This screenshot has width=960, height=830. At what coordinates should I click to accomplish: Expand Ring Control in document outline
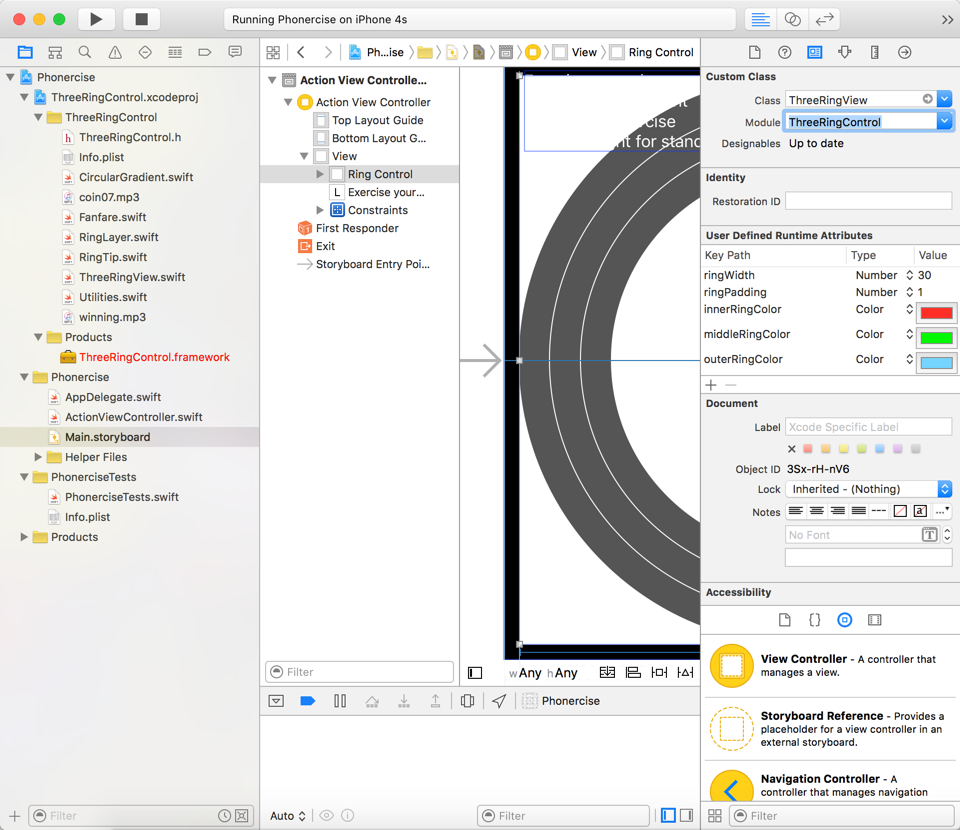click(320, 174)
